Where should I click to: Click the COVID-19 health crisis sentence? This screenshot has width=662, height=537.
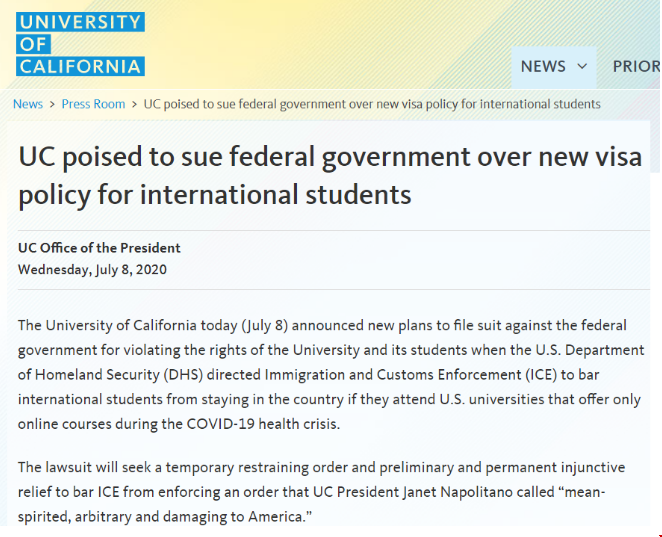click(179, 424)
